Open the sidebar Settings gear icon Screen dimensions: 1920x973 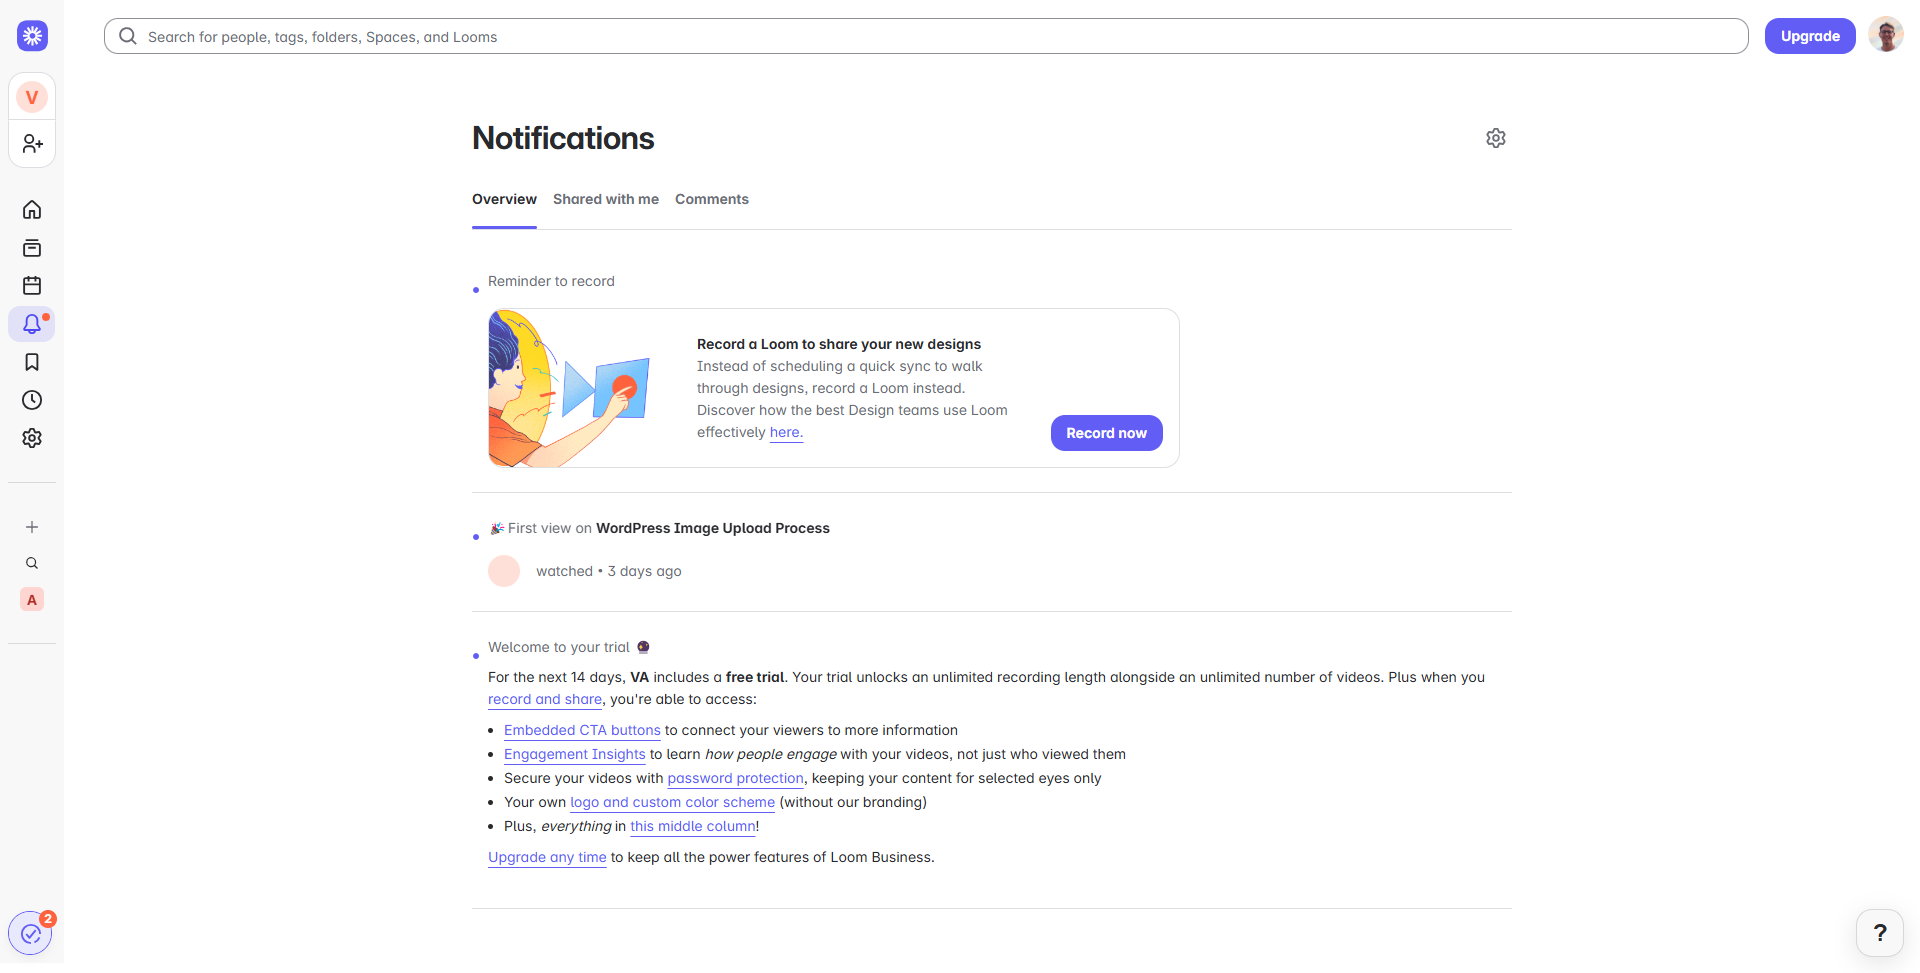click(x=32, y=438)
